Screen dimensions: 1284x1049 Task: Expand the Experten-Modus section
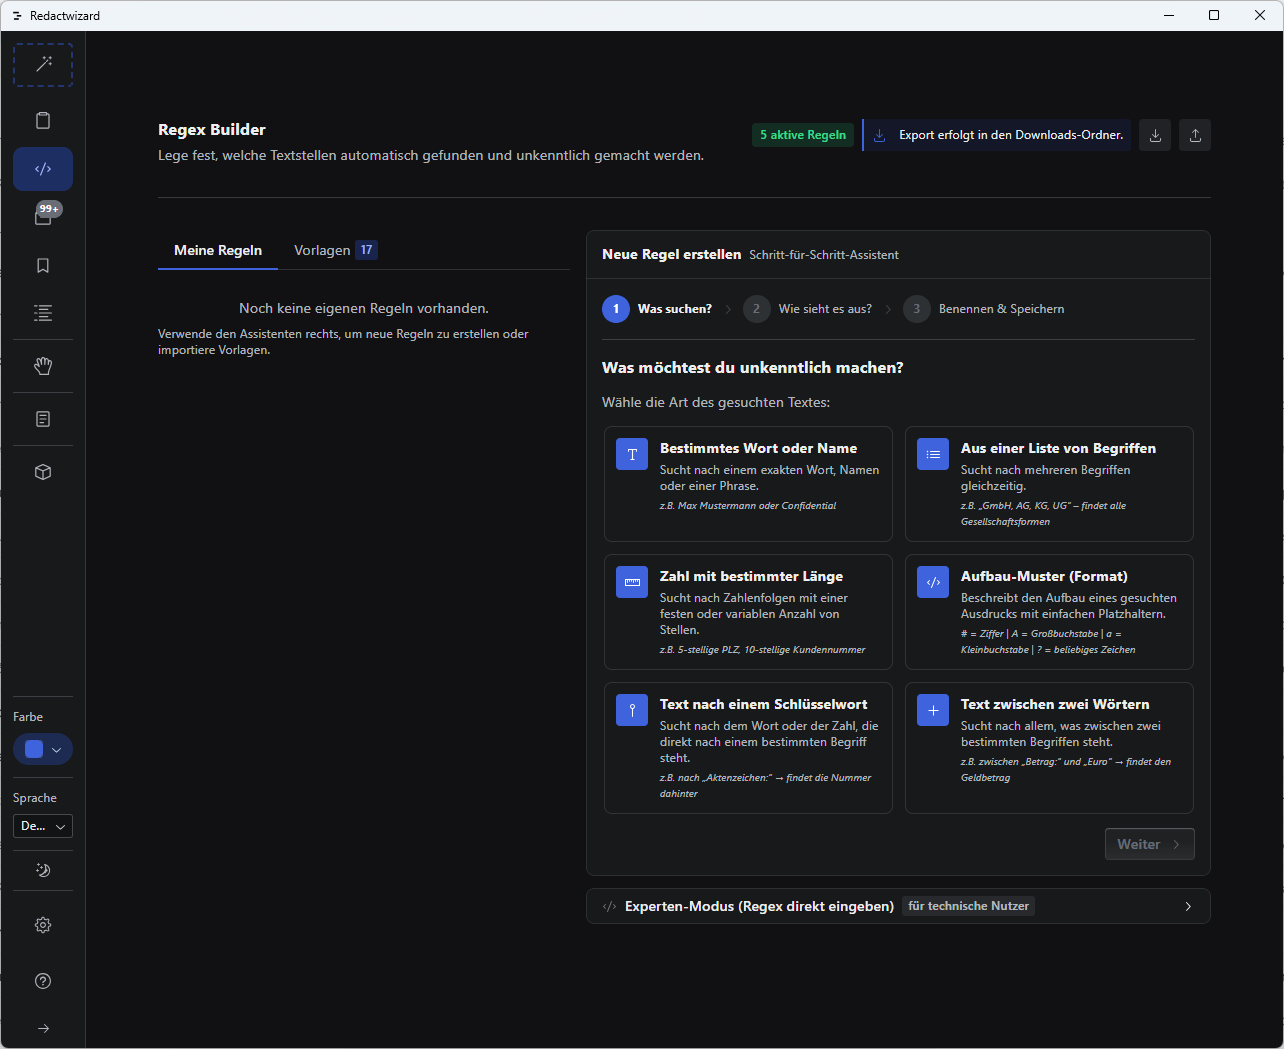tap(898, 906)
